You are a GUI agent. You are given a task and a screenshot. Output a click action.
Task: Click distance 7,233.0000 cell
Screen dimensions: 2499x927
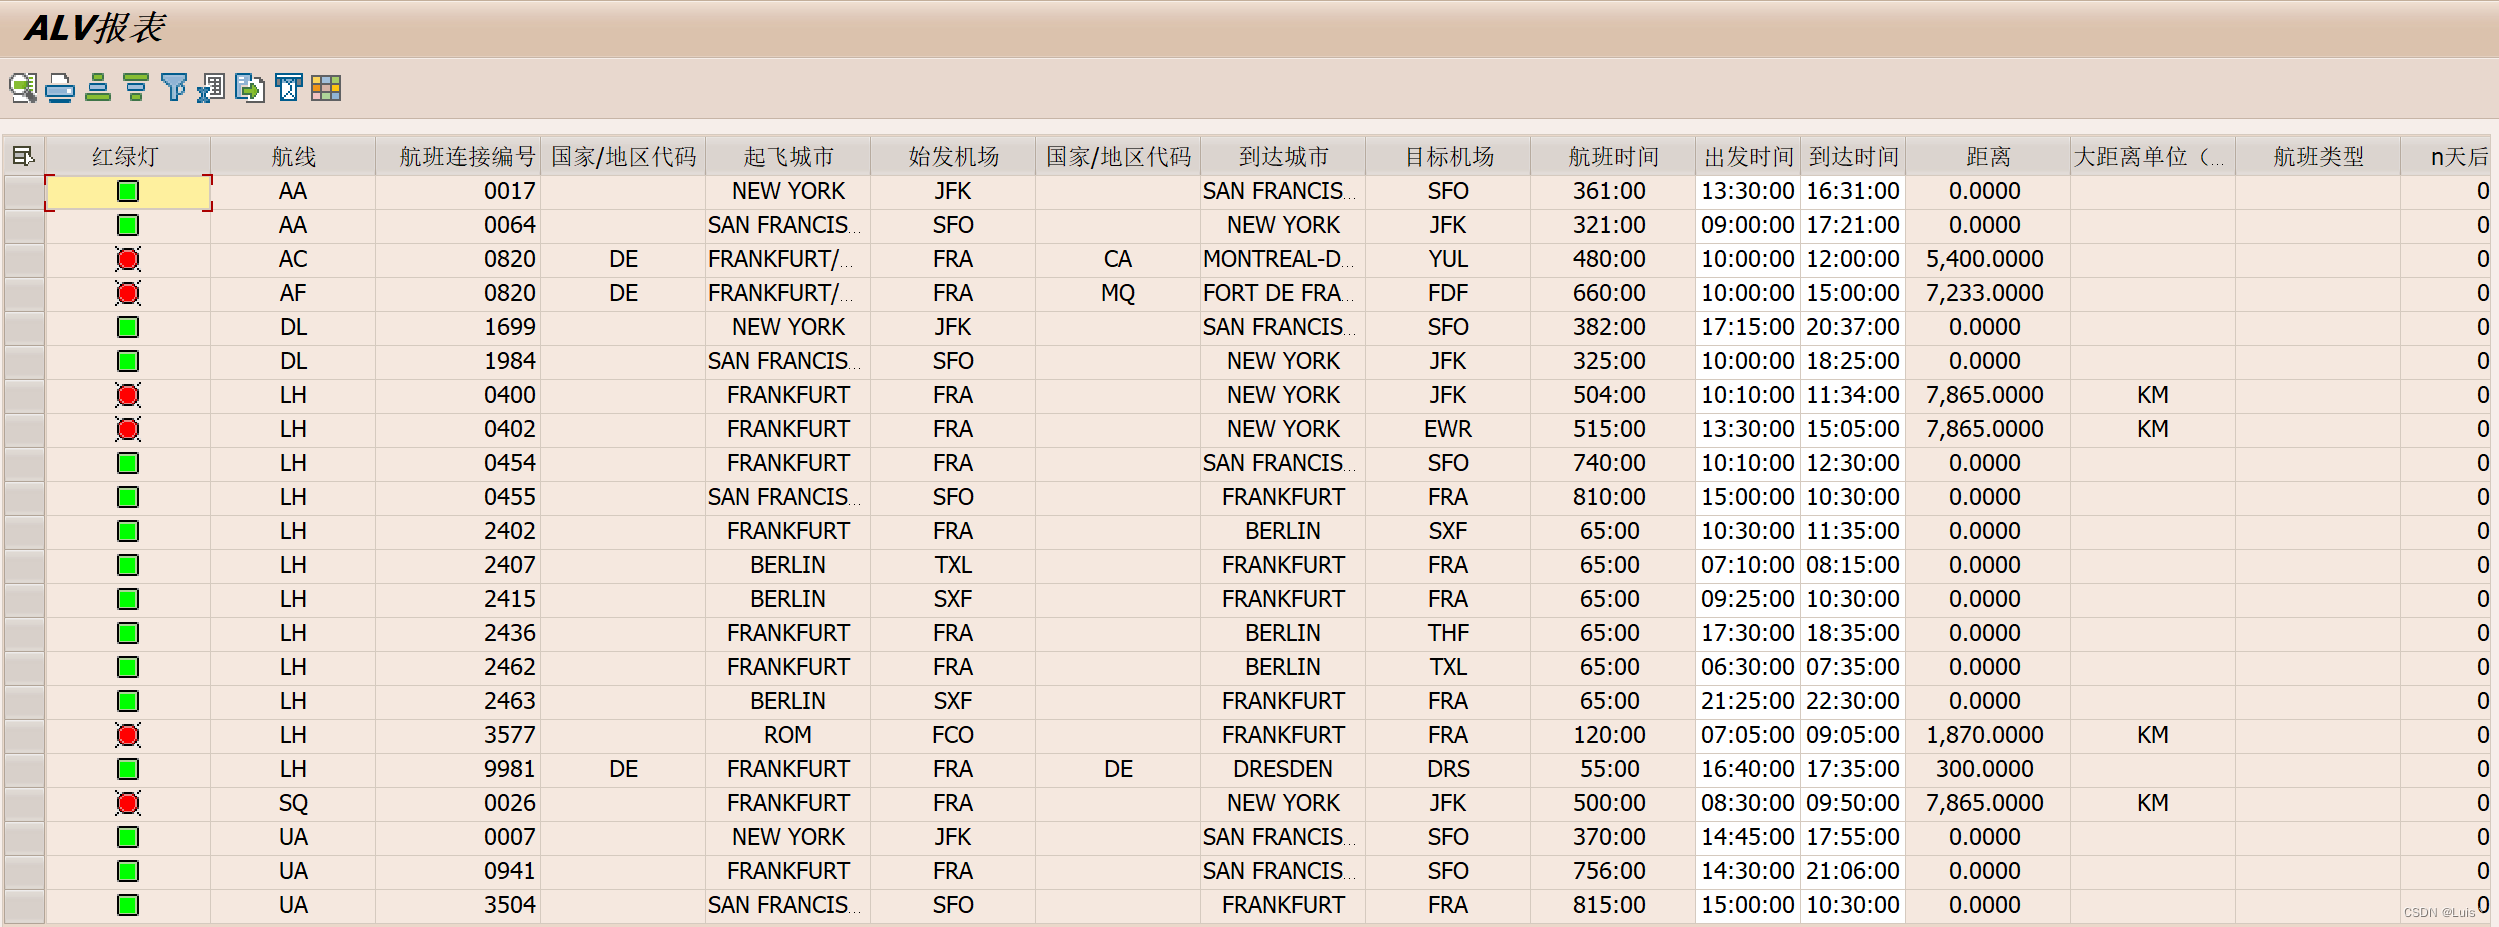point(1987,293)
